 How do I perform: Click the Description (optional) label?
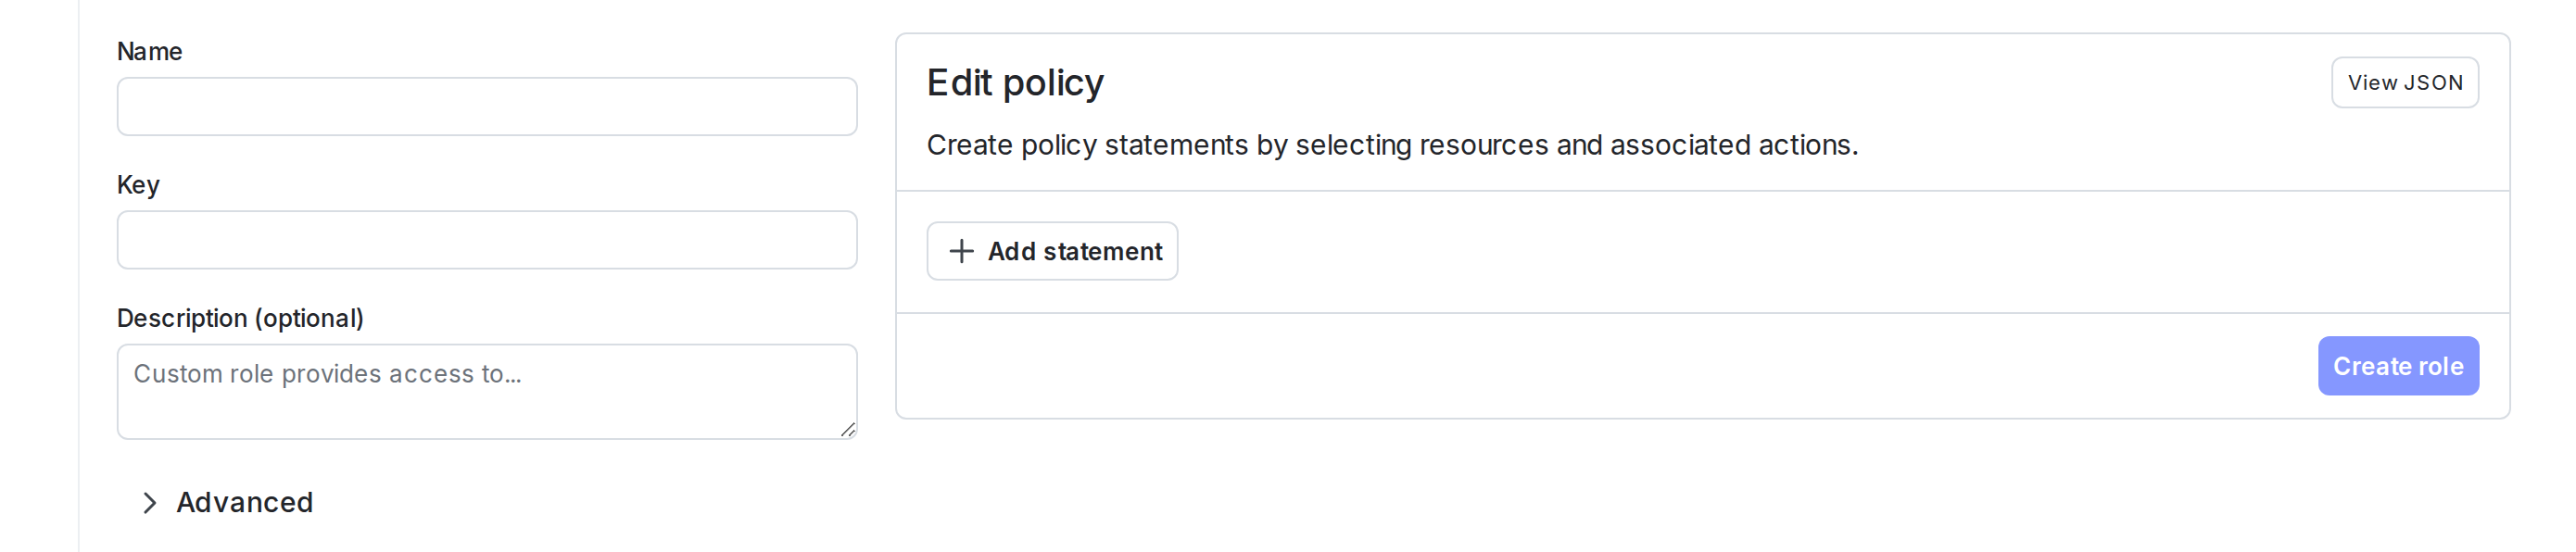click(x=240, y=317)
